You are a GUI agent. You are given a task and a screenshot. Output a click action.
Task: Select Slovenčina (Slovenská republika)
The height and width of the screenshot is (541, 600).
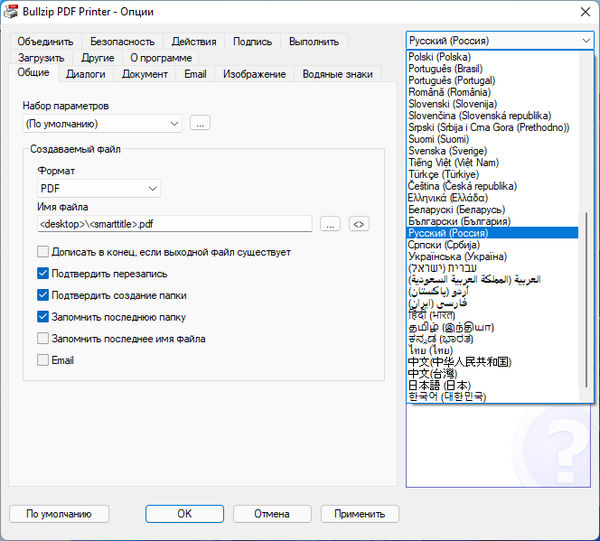(x=492, y=116)
